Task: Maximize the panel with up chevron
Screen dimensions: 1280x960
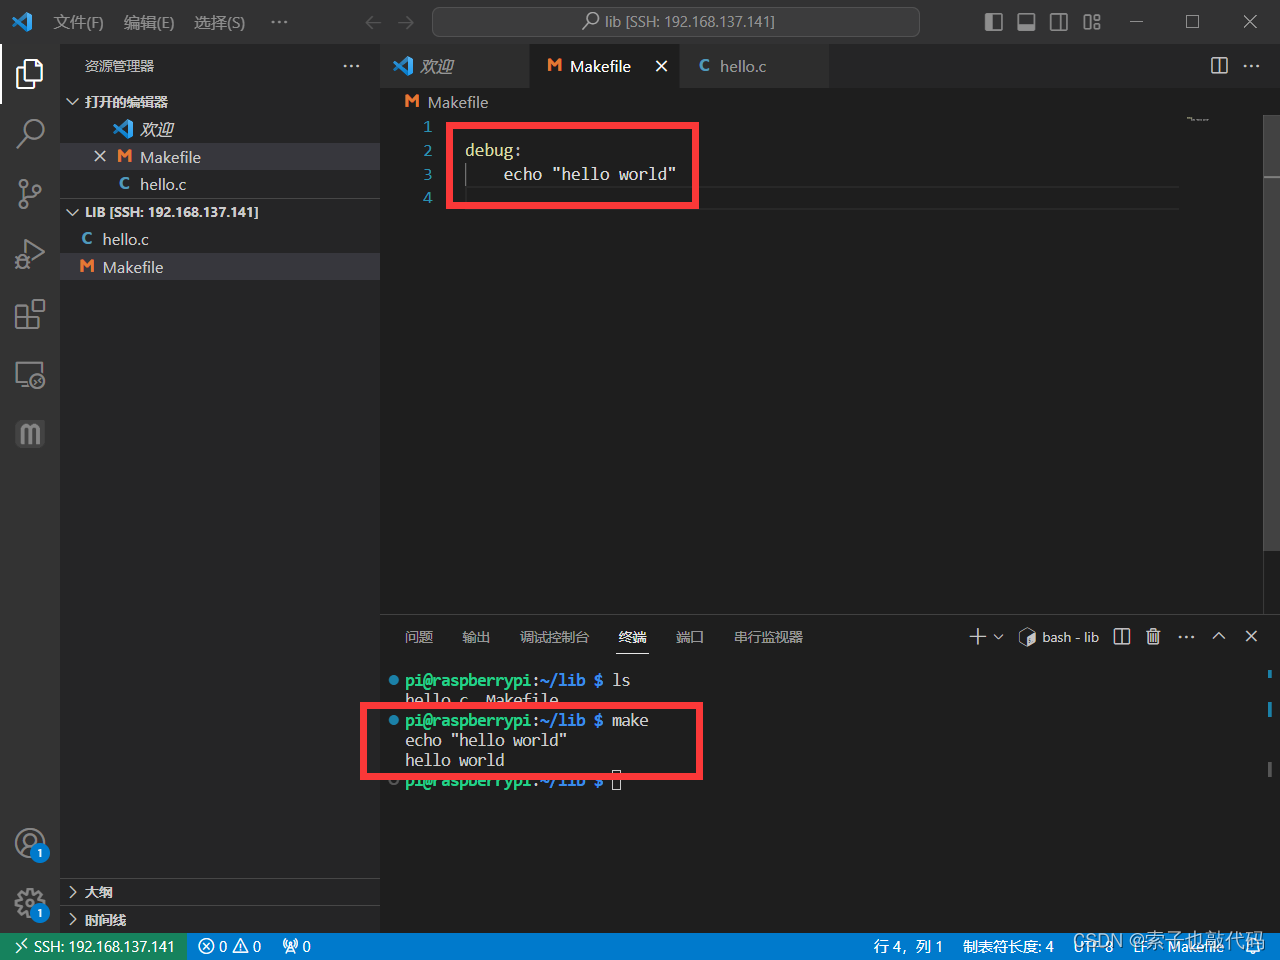Action: [1219, 637]
